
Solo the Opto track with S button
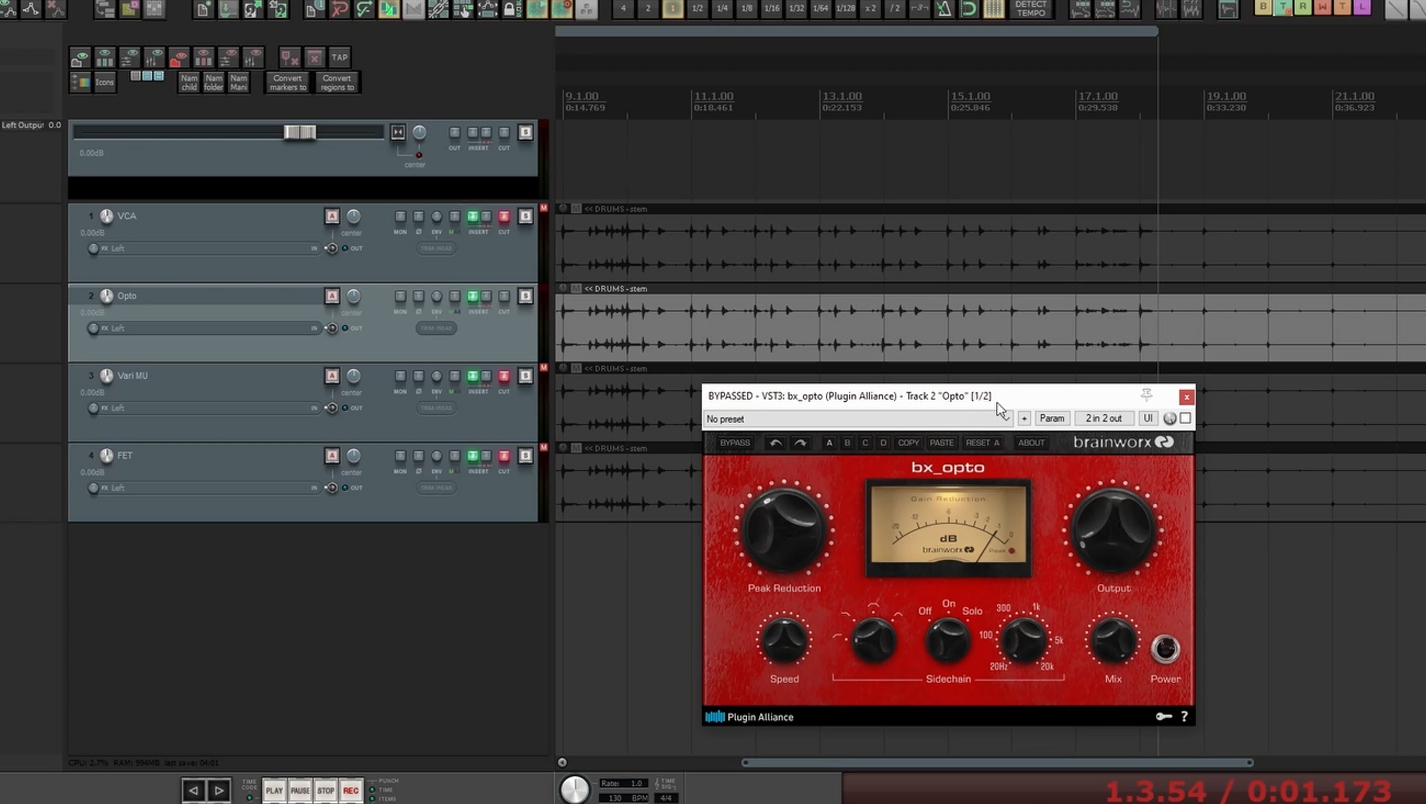point(525,296)
